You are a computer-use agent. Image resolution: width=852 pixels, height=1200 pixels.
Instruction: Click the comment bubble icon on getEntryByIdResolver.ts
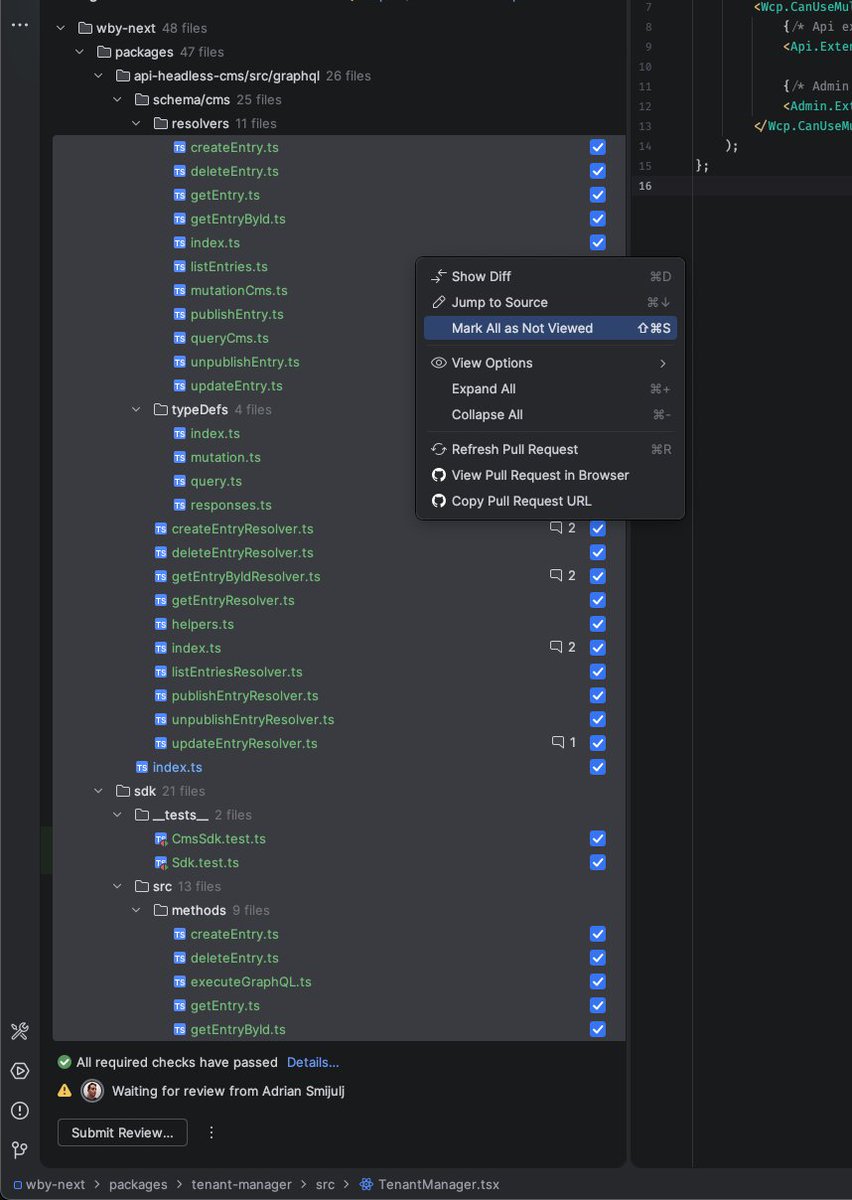point(556,576)
